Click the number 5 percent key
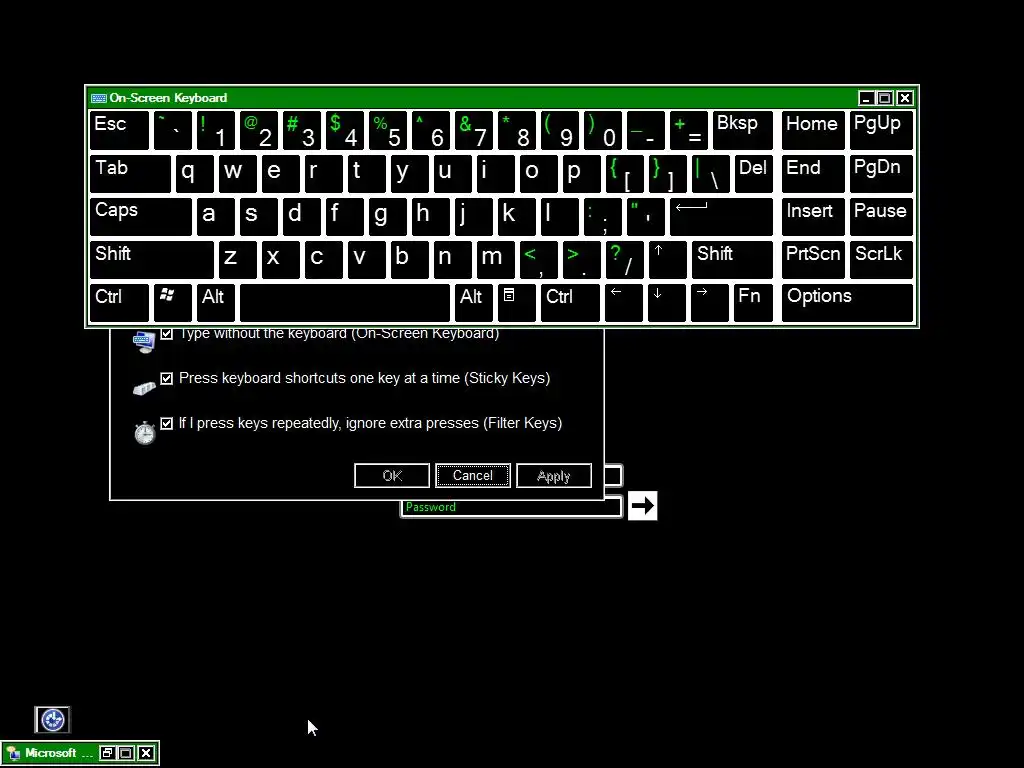Image resolution: width=1024 pixels, height=768 pixels. (x=388, y=131)
